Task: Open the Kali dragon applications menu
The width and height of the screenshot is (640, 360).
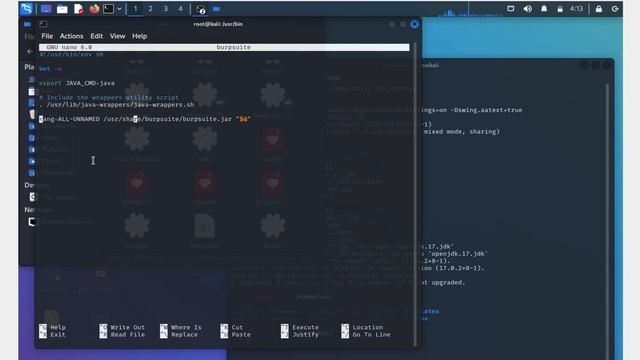Action: tap(26, 9)
